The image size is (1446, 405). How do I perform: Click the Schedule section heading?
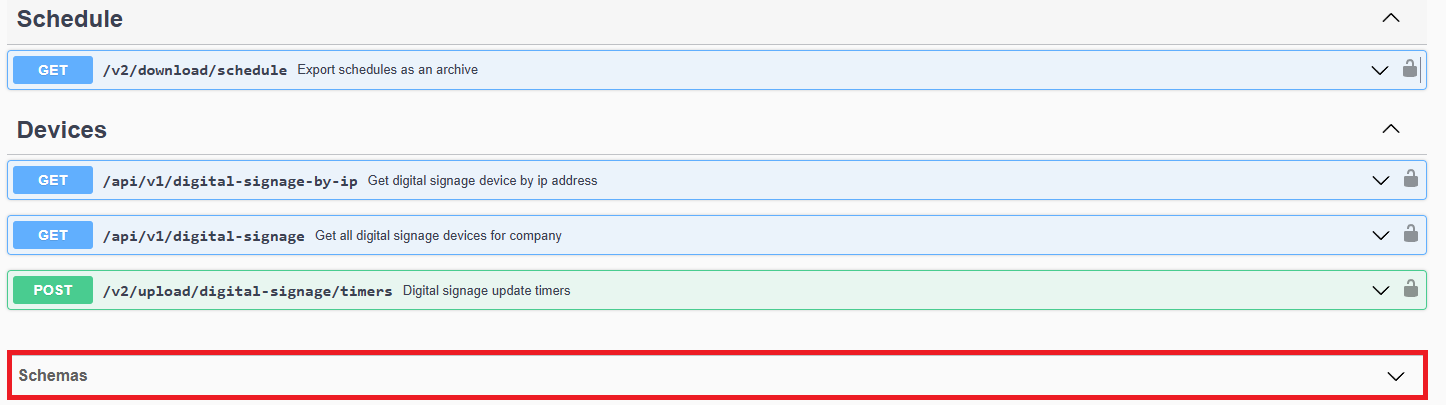[70, 18]
